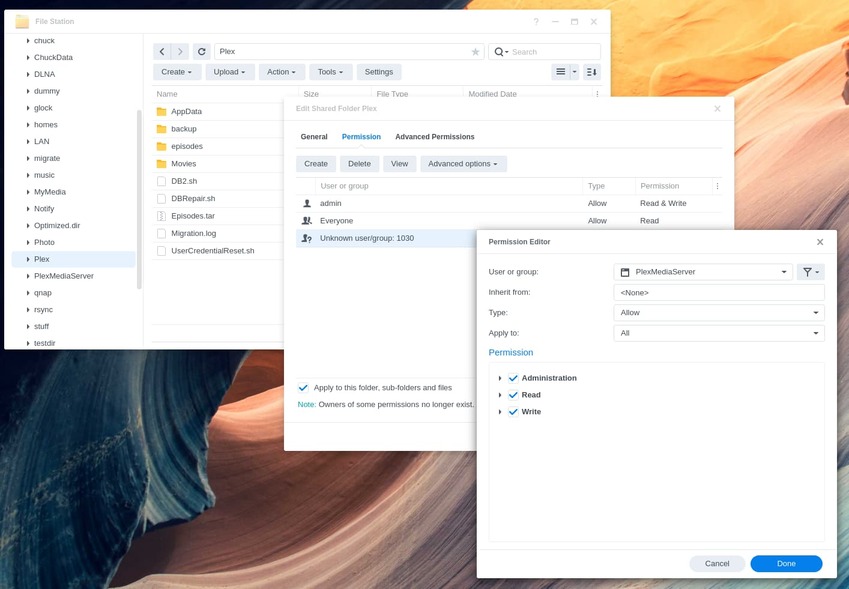
Task: Open the Advanced options dropdown
Action: tap(463, 164)
